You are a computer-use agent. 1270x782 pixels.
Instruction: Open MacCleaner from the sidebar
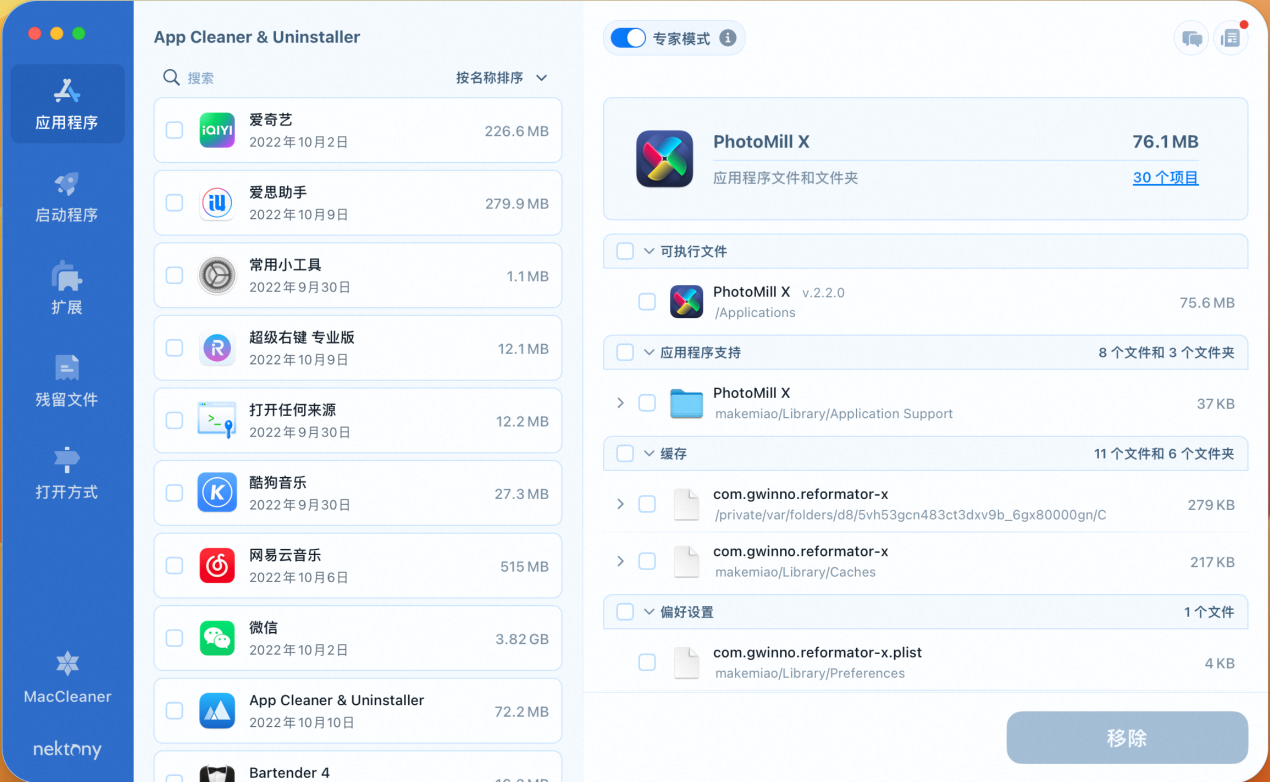click(67, 677)
